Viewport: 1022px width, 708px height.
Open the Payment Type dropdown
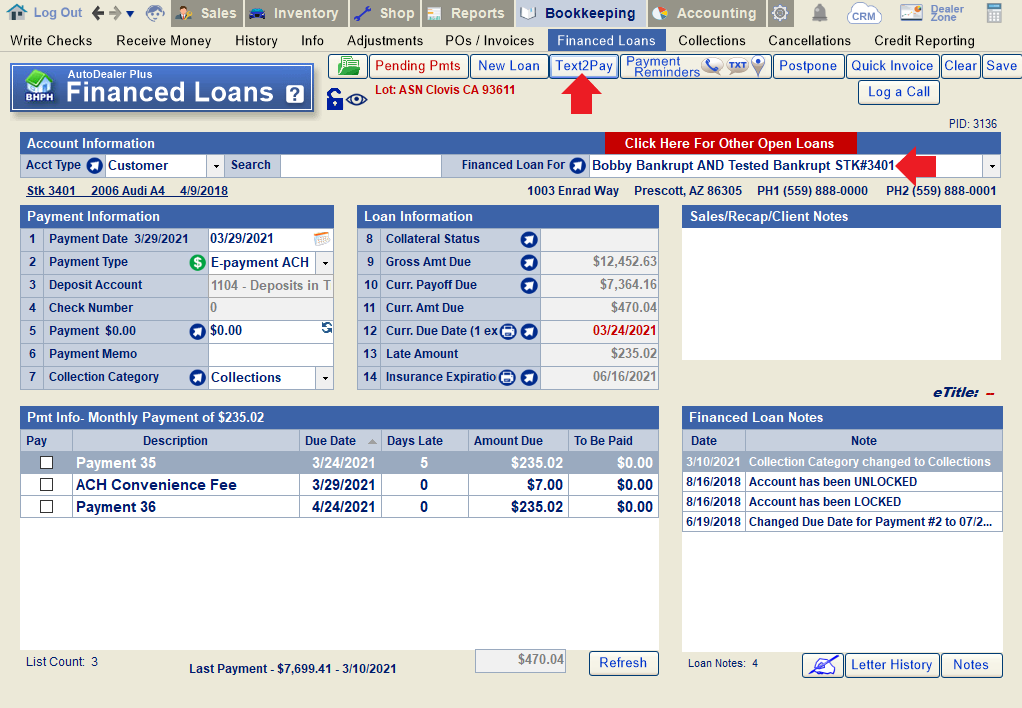[x=324, y=263]
